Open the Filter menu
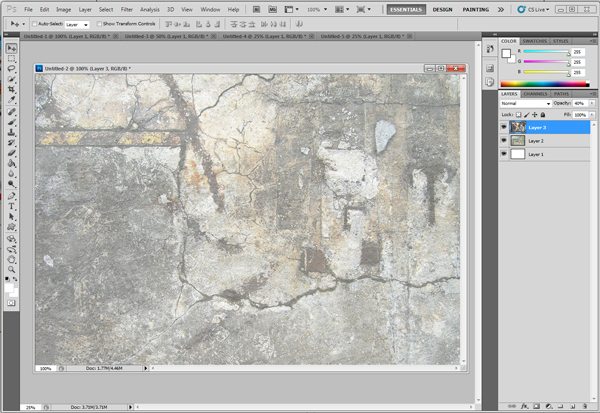The height and width of the screenshot is (413, 600). [126, 9]
